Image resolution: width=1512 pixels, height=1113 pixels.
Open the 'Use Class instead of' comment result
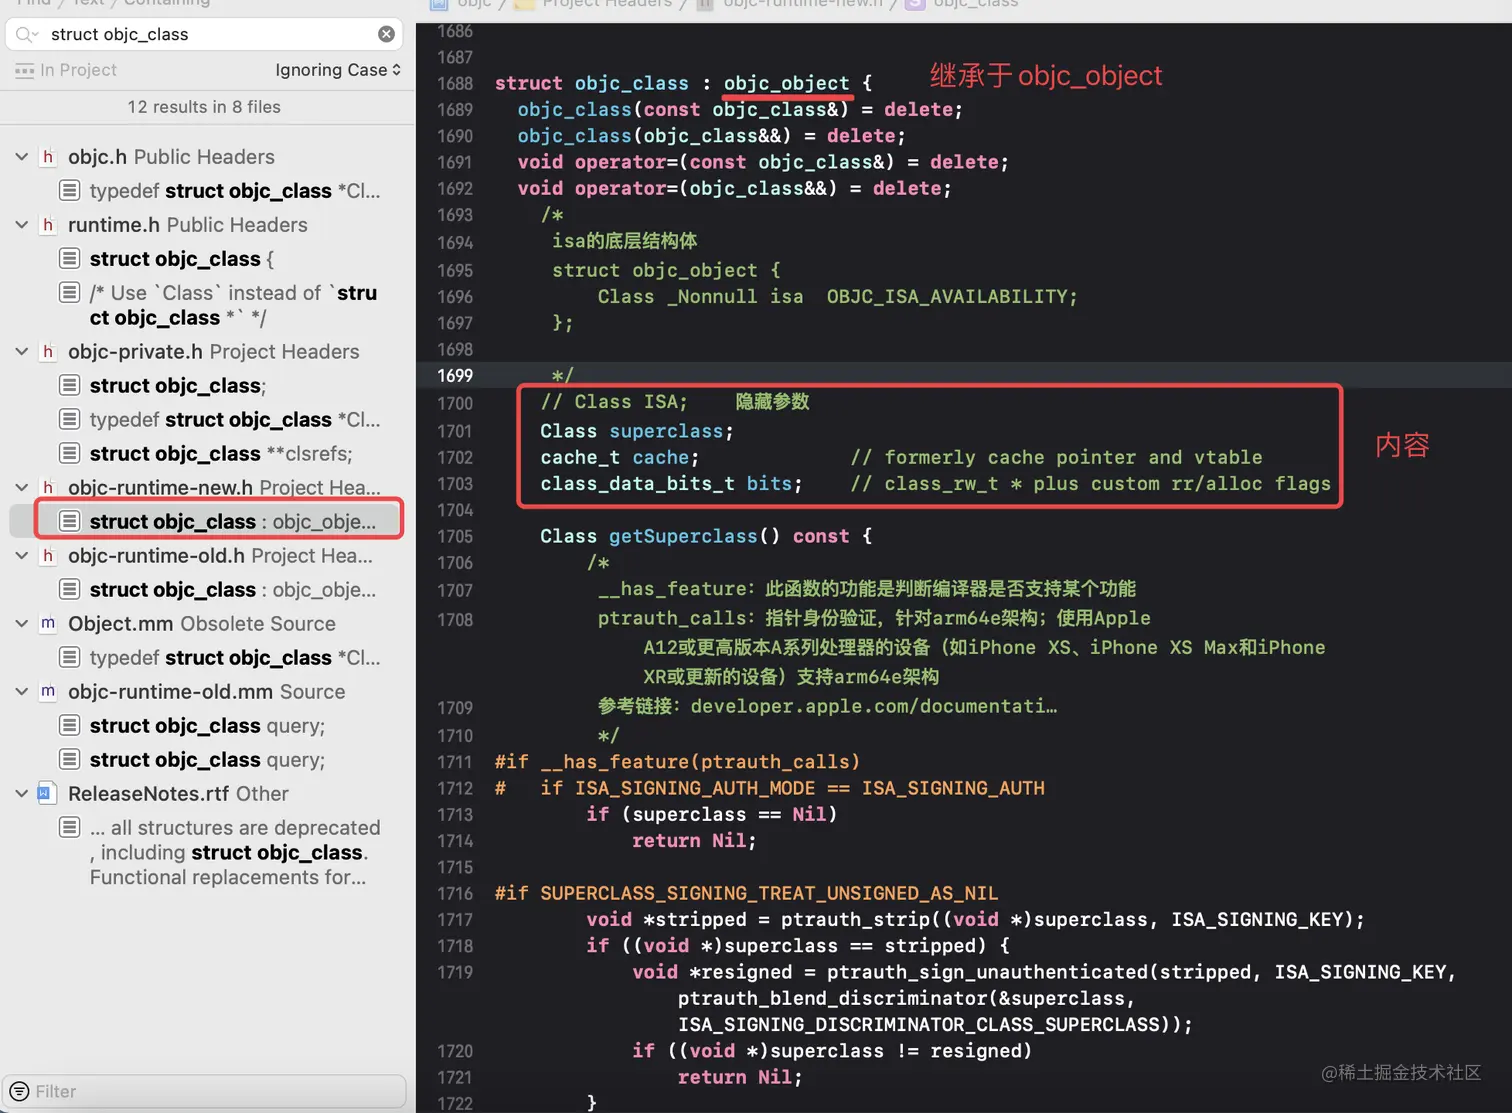click(x=207, y=305)
